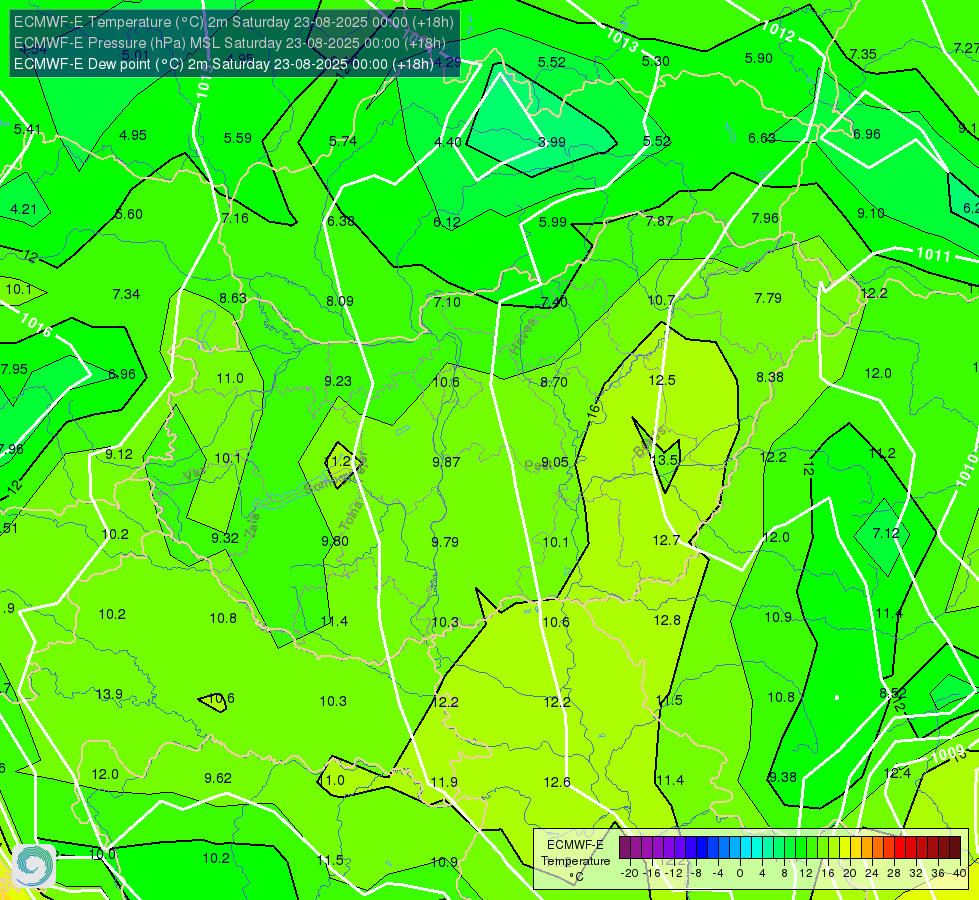Click the 11.9 dew point value
Screen dimensions: 979x900
(444, 782)
